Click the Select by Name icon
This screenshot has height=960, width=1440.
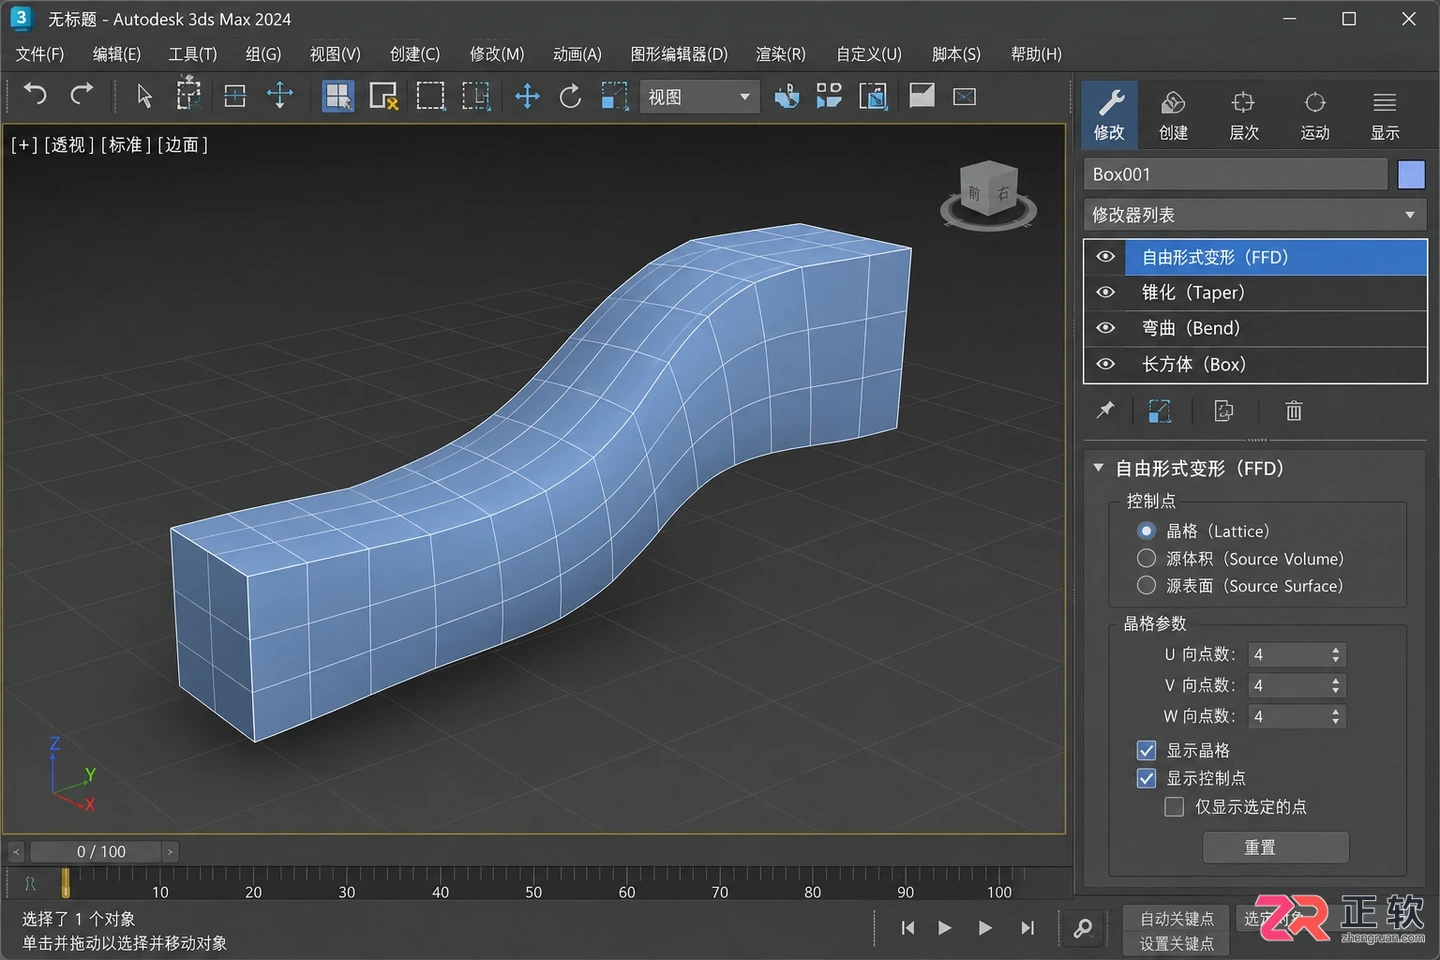pos(188,96)
